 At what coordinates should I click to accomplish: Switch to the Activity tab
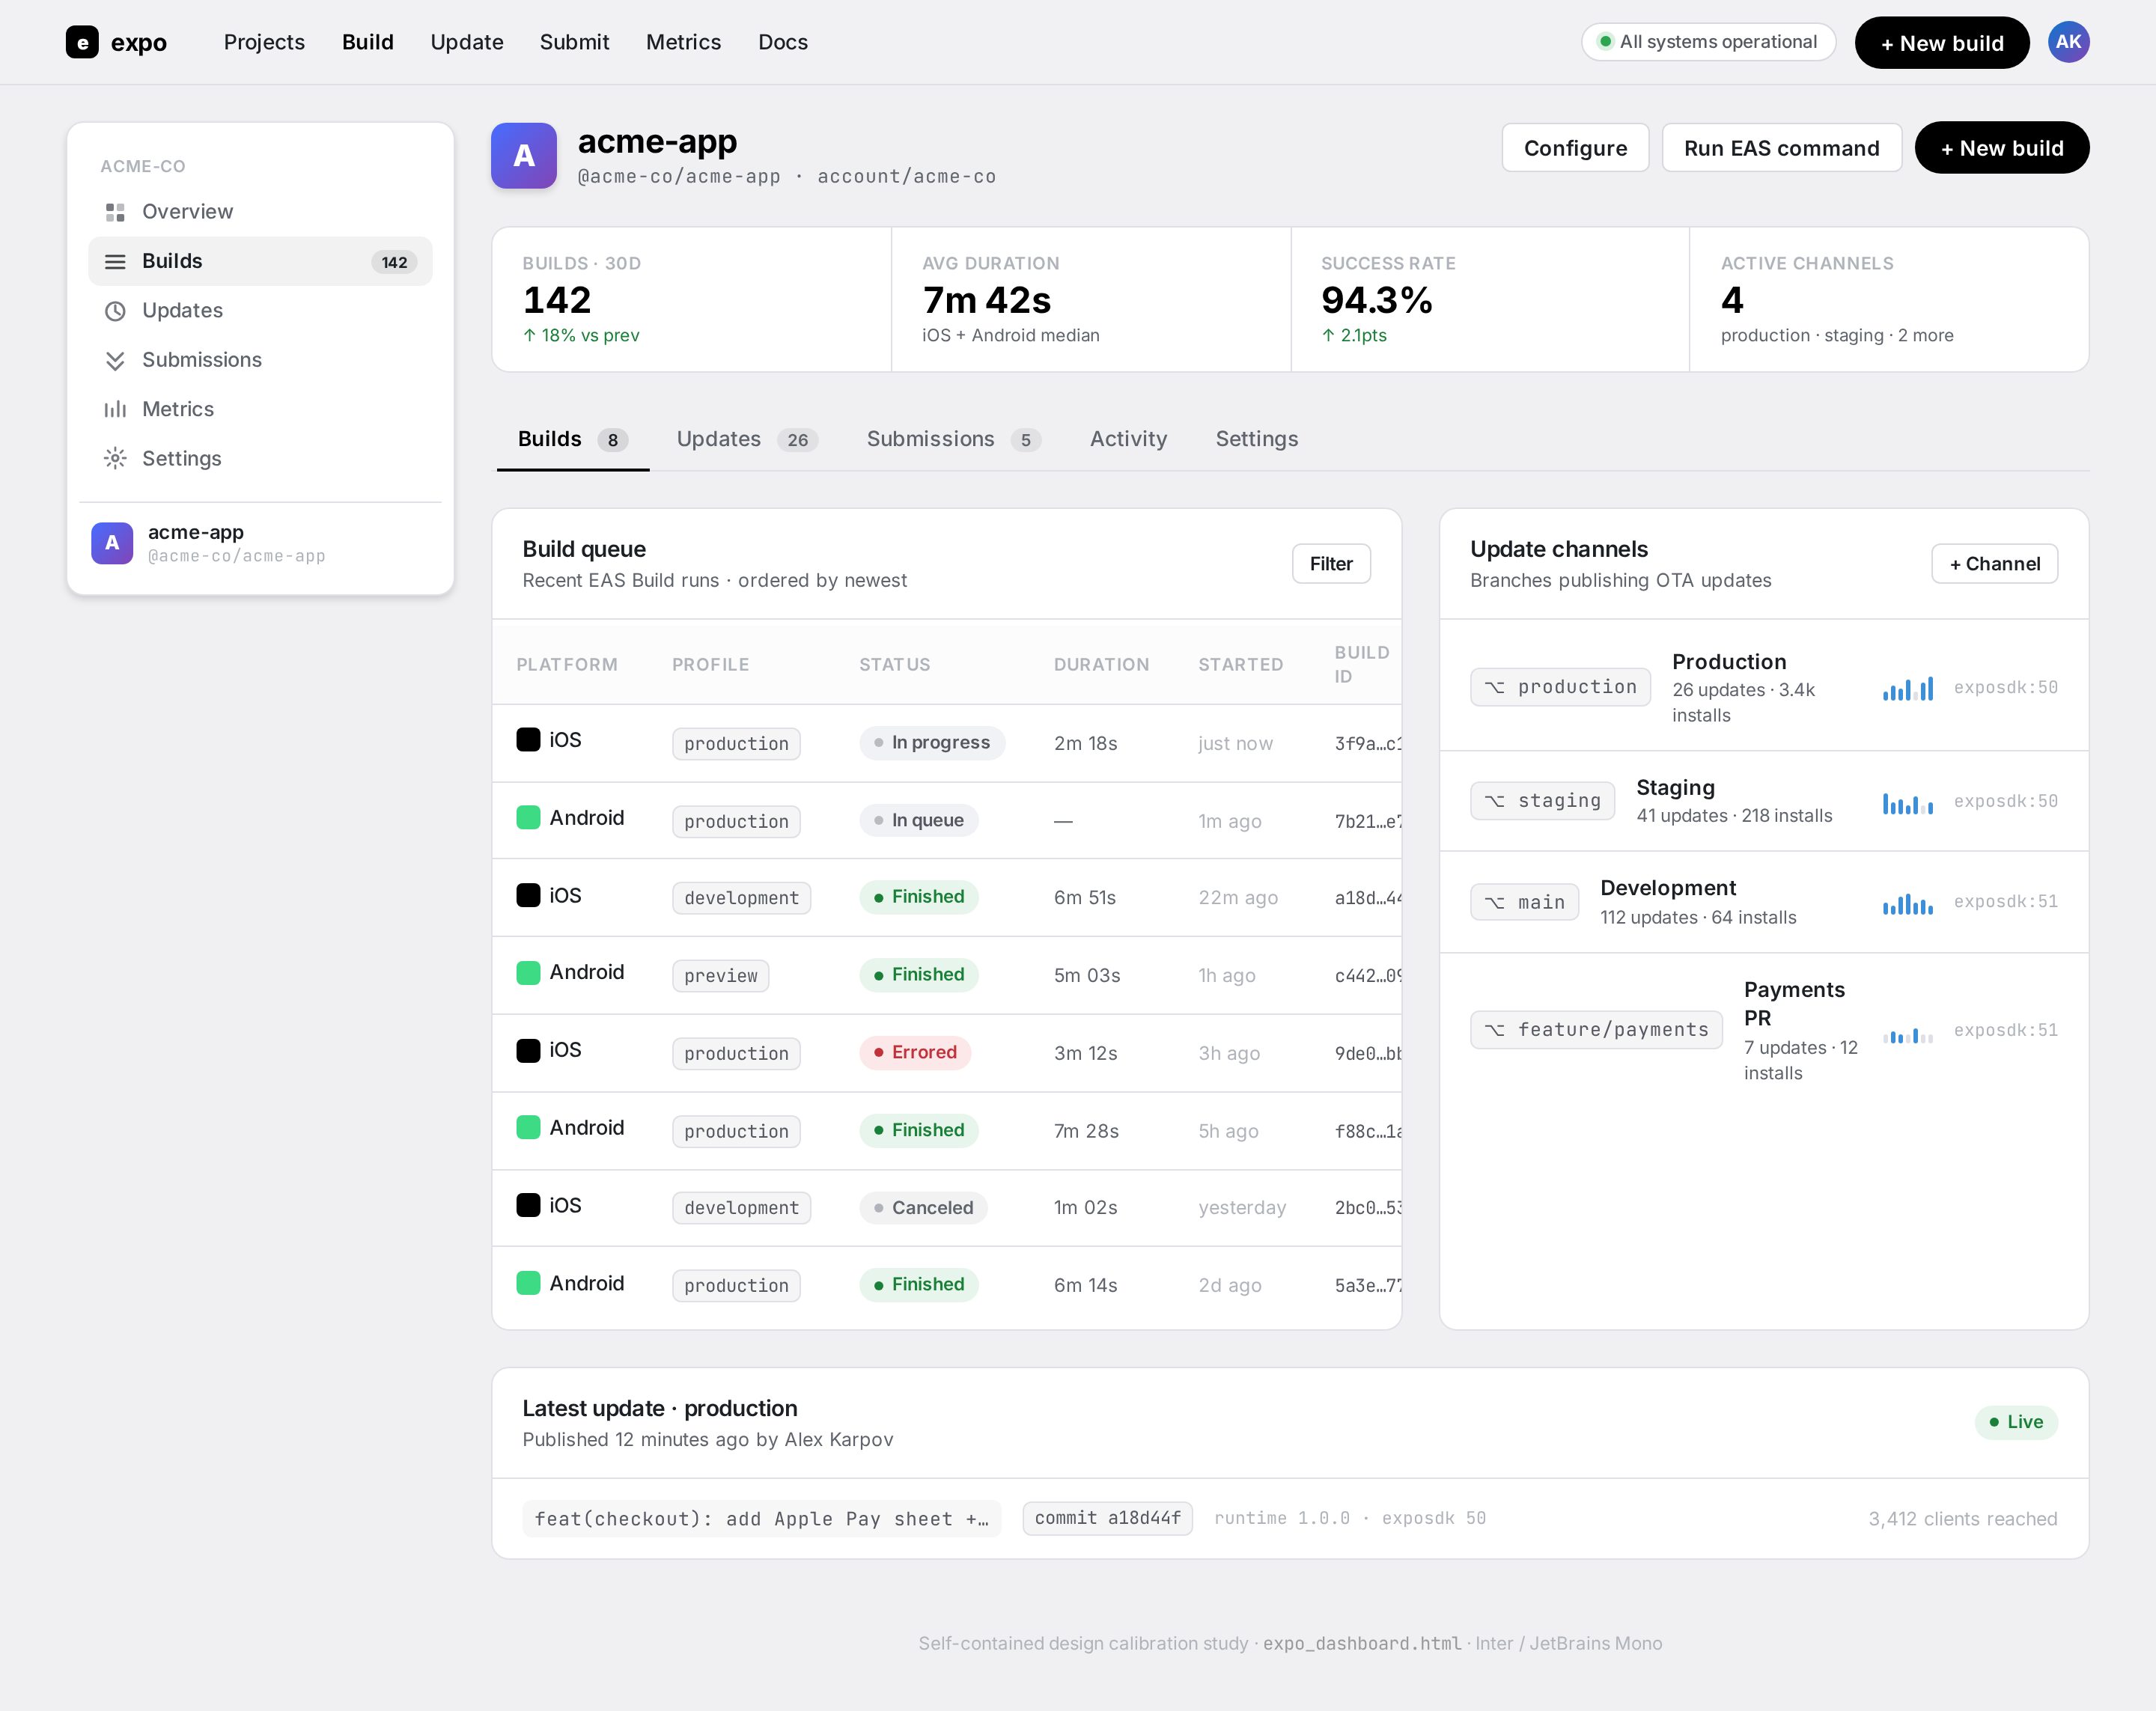[x=1129, y=439]
